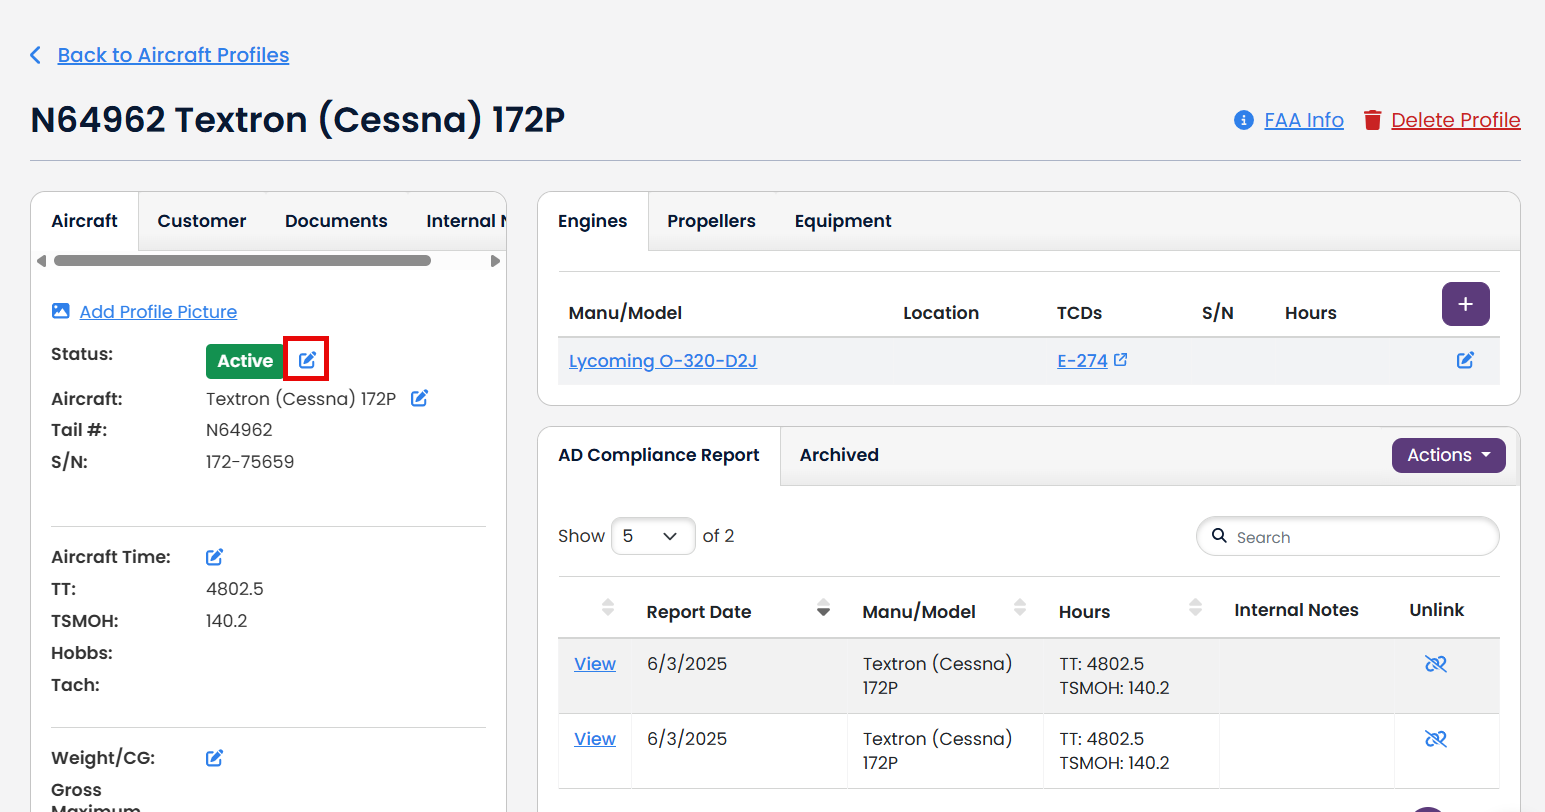
Task: Click the AD report Search field
Action: pos(1360,537)
